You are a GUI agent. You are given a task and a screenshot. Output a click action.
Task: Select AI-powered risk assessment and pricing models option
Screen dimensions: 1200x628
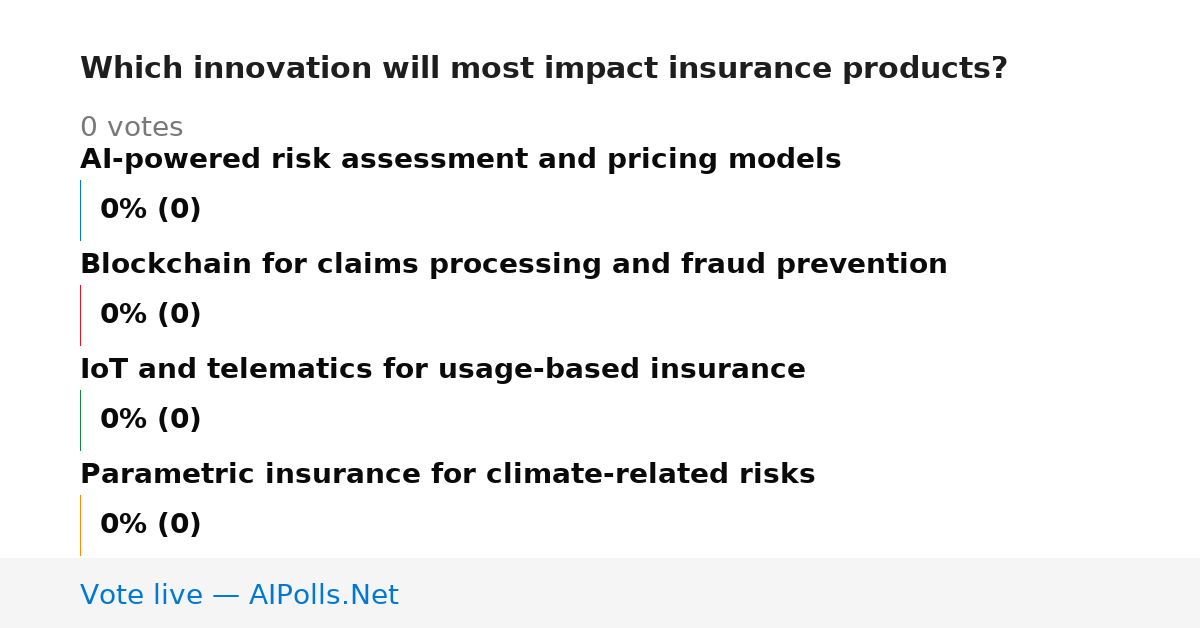pyautogui.click(x=460, y=160)
